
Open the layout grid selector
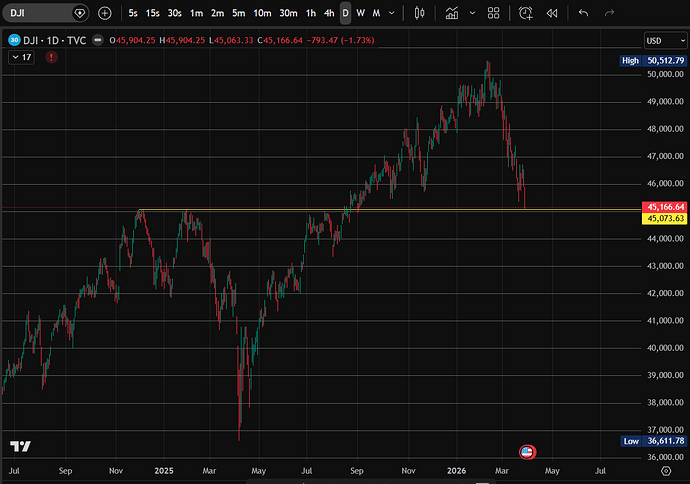coord(492,13)
